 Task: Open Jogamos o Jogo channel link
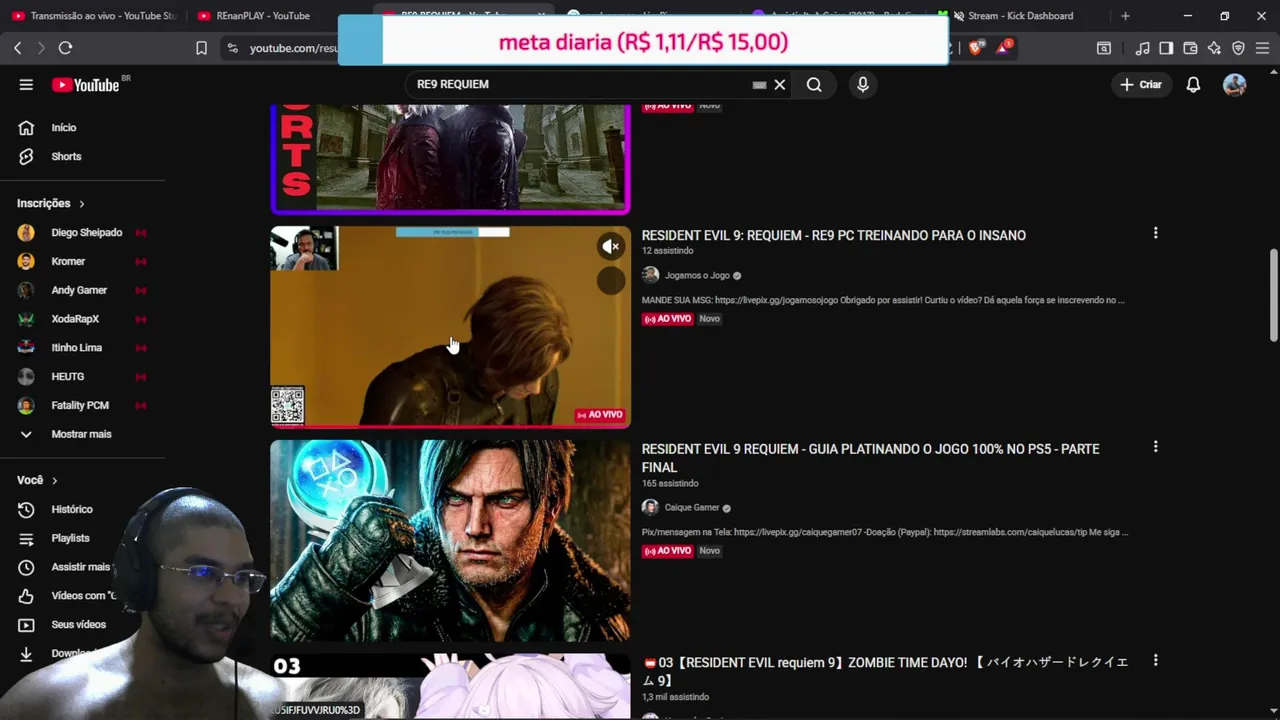tap(697, 276)
